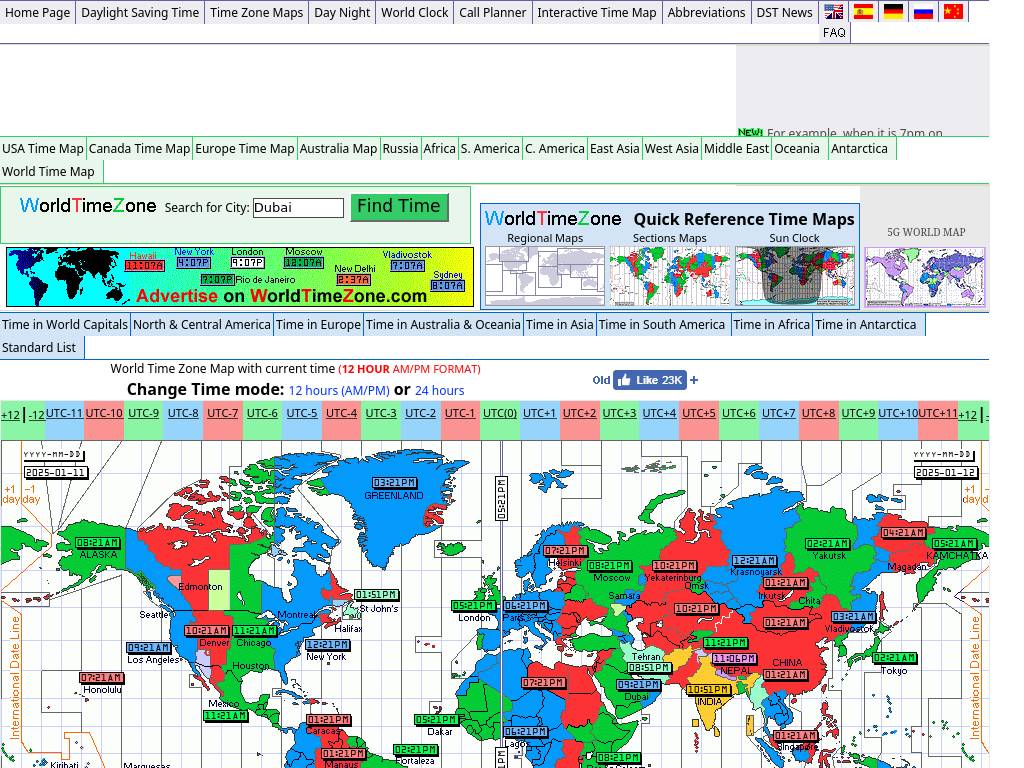1024x768 pixels.
Task: Switch to 12 hours (AM/PM) mode
Action: pos(339,391)
